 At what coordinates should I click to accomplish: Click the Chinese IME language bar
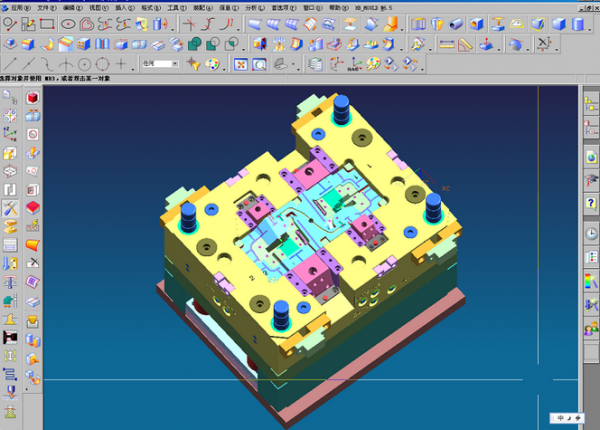[x=567, y=418]
